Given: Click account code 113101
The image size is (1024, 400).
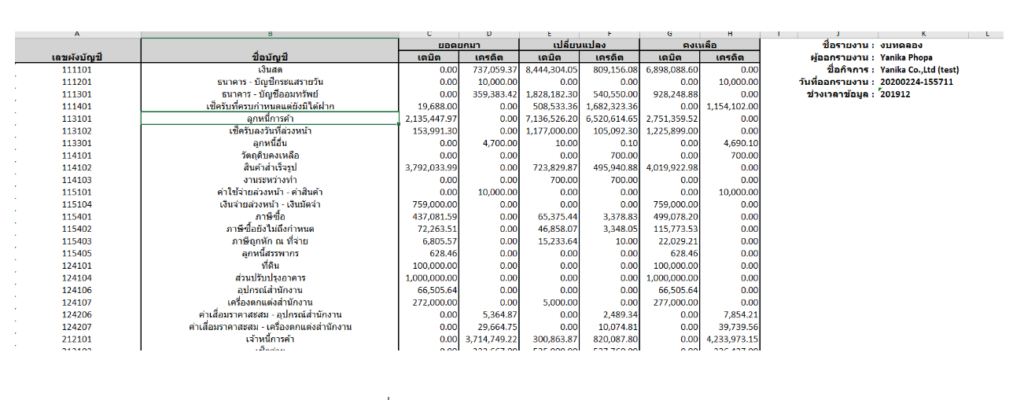Looking at the screenshot, I should click(x=77, y=118).
